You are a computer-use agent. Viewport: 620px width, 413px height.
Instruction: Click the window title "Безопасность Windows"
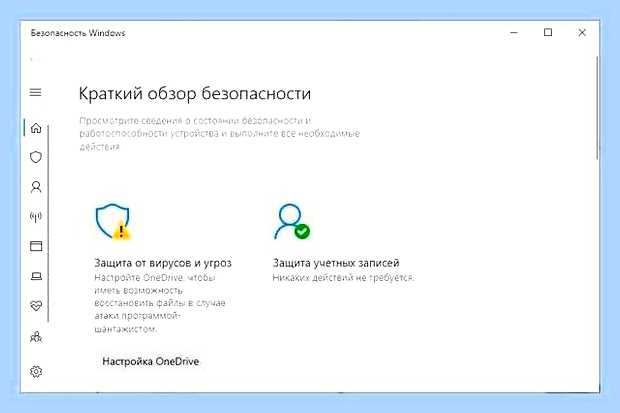tap(78, 33)
